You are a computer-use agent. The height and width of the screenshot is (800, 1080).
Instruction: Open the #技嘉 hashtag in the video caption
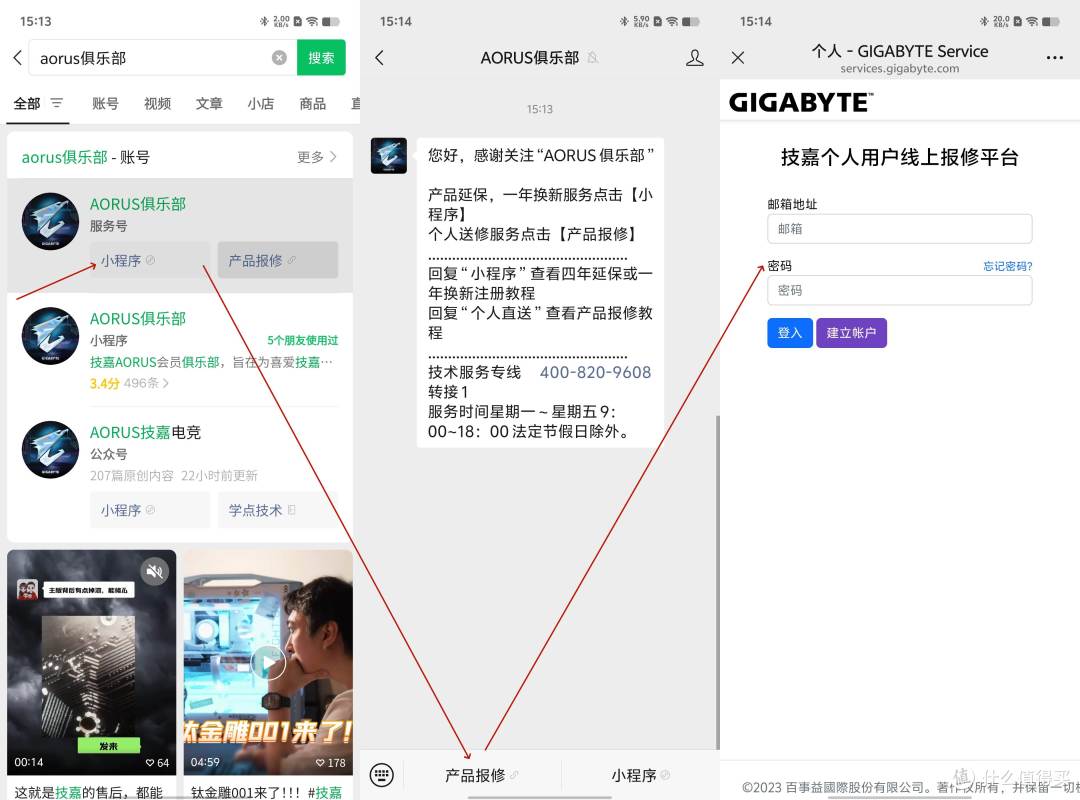(325, 792)
